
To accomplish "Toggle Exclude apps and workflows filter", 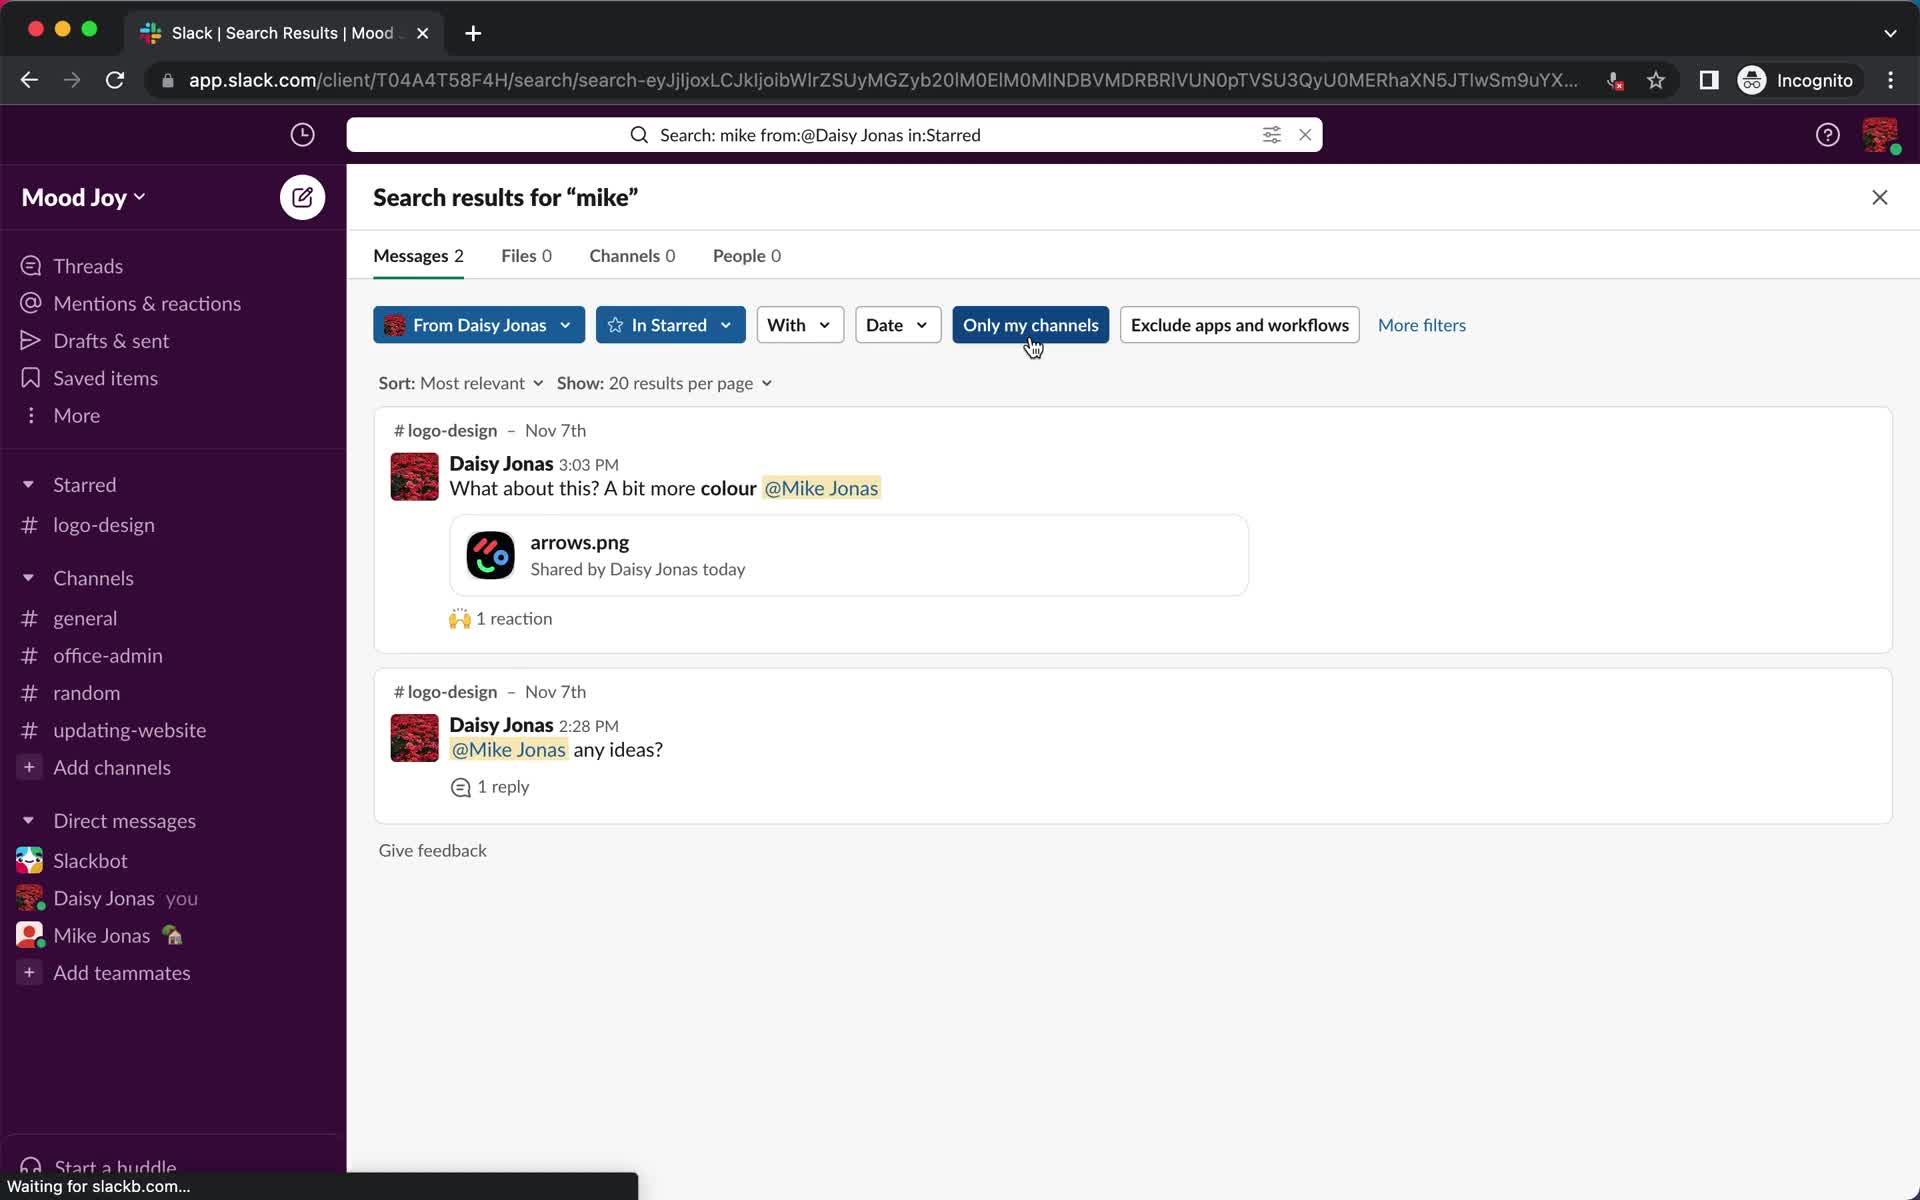I will (1240, 324).
